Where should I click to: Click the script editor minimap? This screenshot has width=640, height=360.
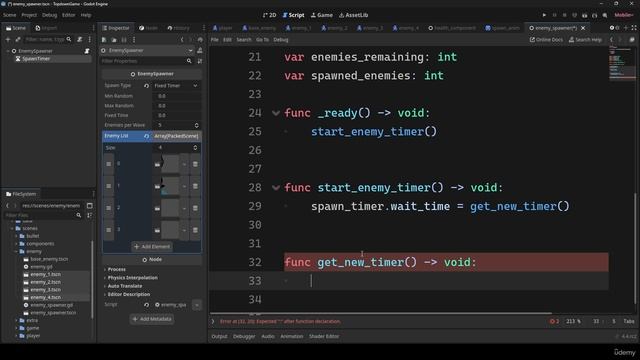pyautogui.click(x=622, y=63)
